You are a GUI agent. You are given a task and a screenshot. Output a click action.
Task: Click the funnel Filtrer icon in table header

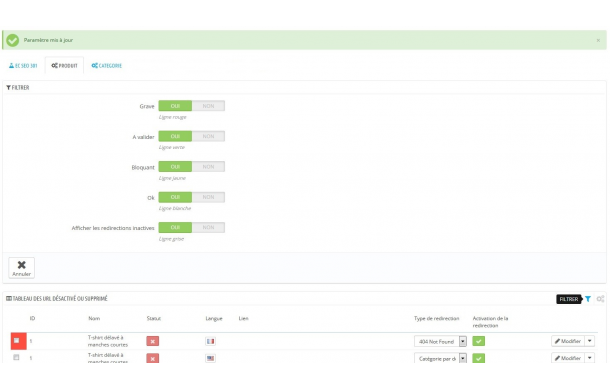tap(588, 299)
